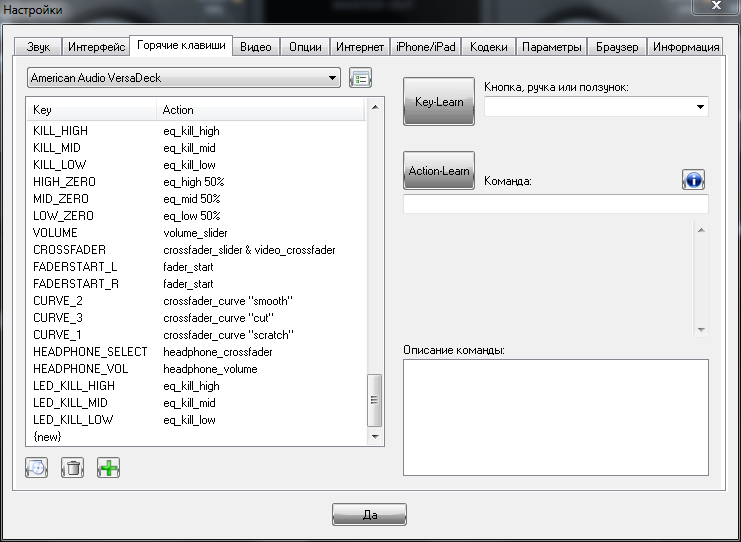Viewport: 741px width, 542px height.
Task: Open the Видео tab
Action: pos(256,47)
